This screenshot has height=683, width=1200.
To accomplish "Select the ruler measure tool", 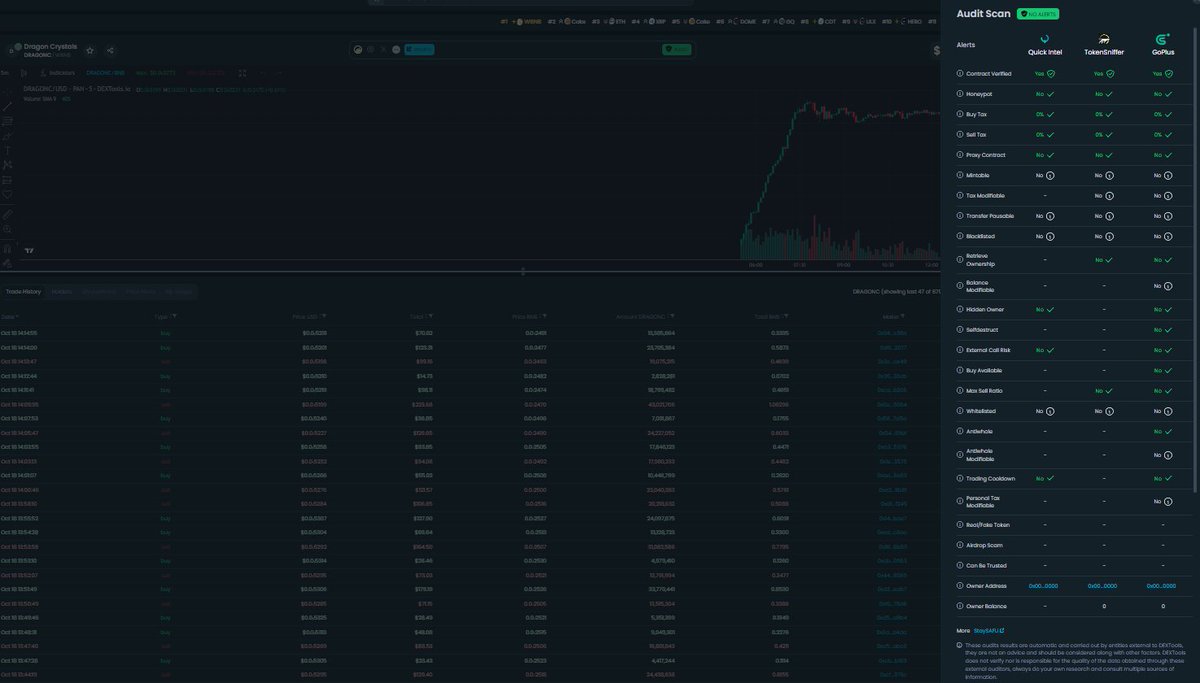I will (8, 214).
